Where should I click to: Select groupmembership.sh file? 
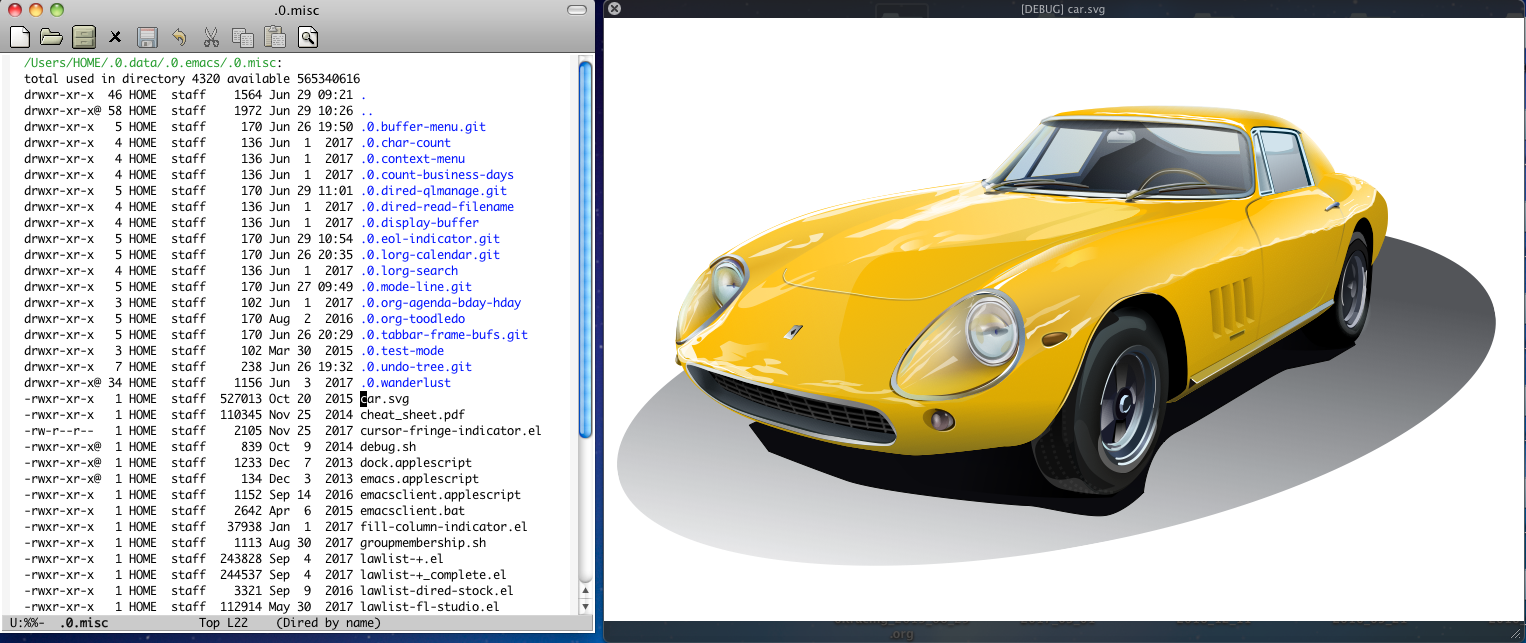point(423,543)
